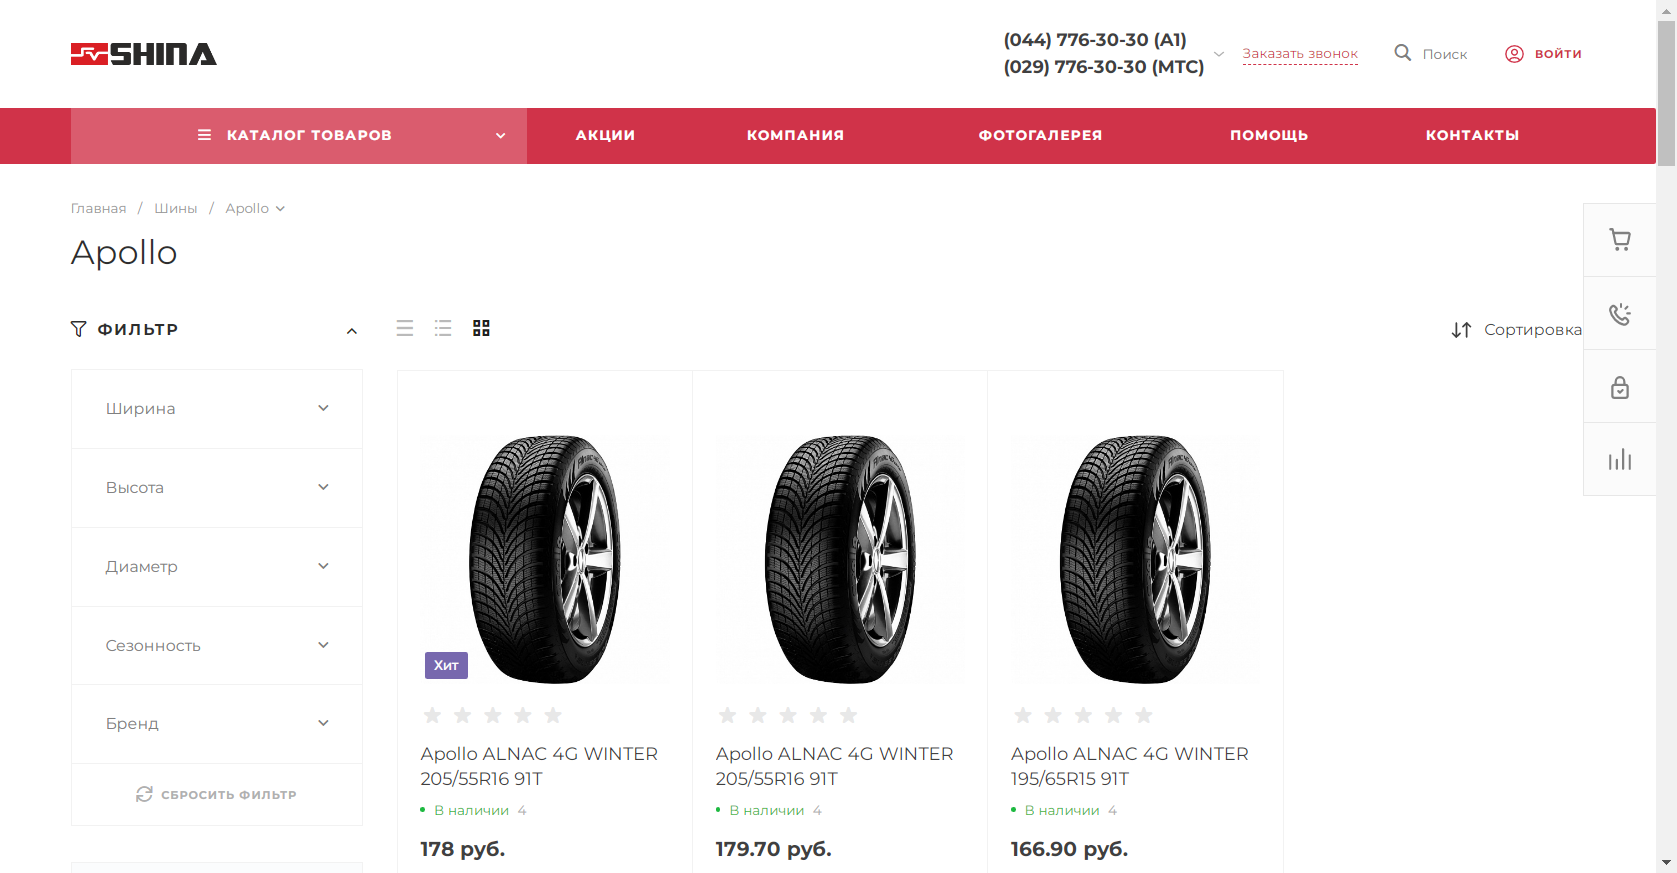Click the Сбросить фильтр button
This screenshot has width=1677, height=873.
click(x=217, y=795)
